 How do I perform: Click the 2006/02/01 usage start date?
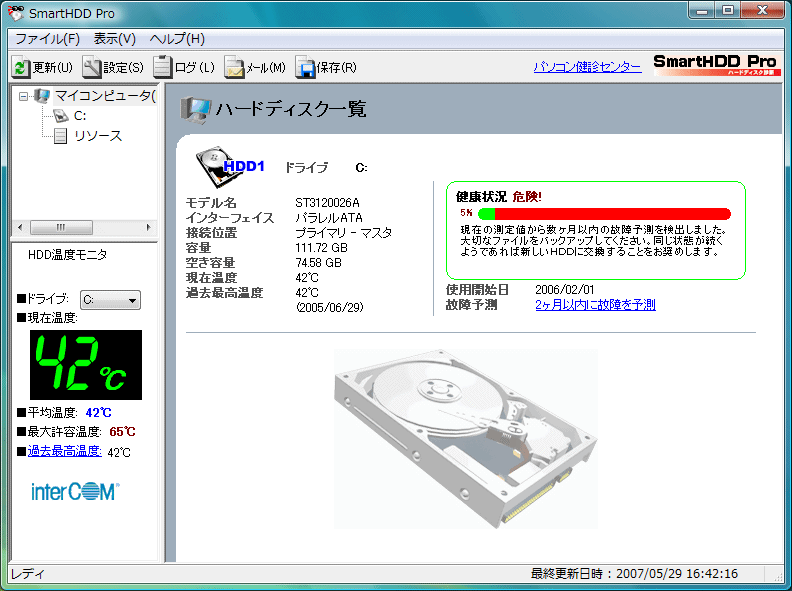tap(565, 289)
